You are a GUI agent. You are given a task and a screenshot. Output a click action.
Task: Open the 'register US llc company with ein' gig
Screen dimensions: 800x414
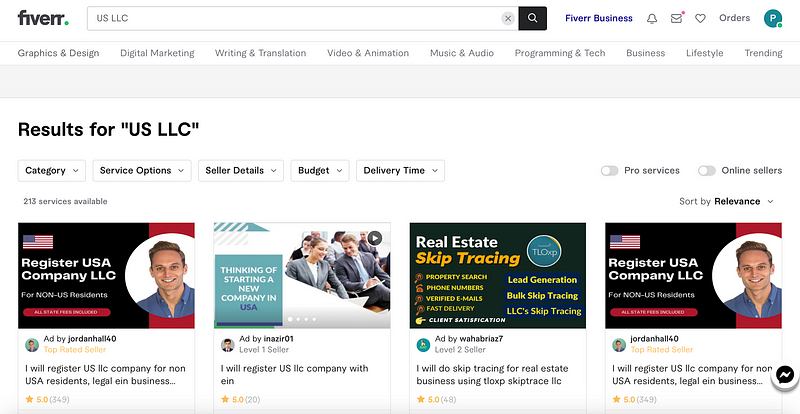coord(294,374)
